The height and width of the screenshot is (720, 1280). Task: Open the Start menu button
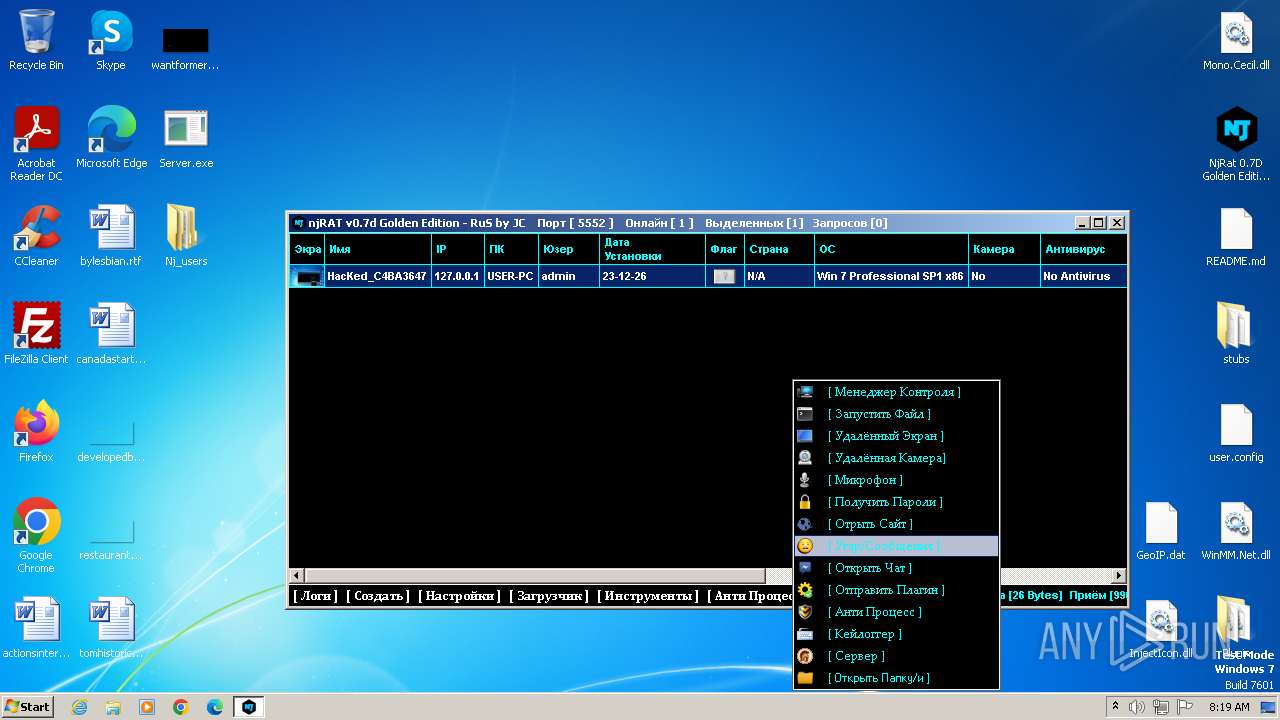[27, 706]
